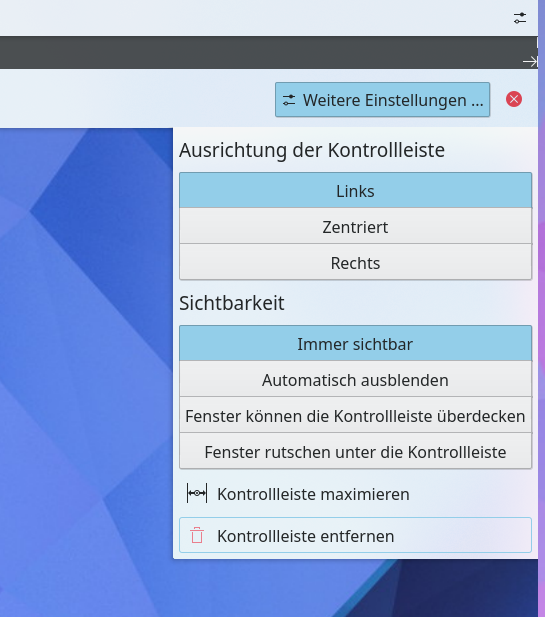This screenshot has width=545, height=617.
Task: Click the maximize-width arrows icon
Action: 197,493
